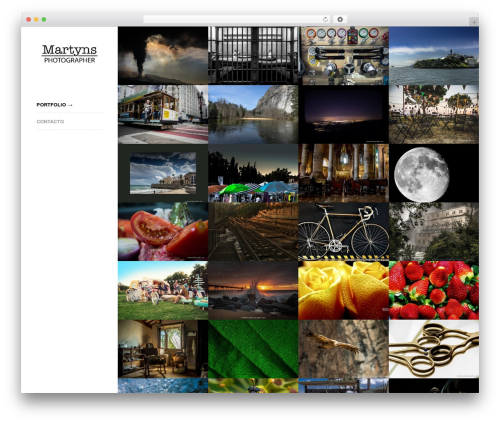Click the browser address bar field
The image size is (500, 423).
click(x=236, y=19)
